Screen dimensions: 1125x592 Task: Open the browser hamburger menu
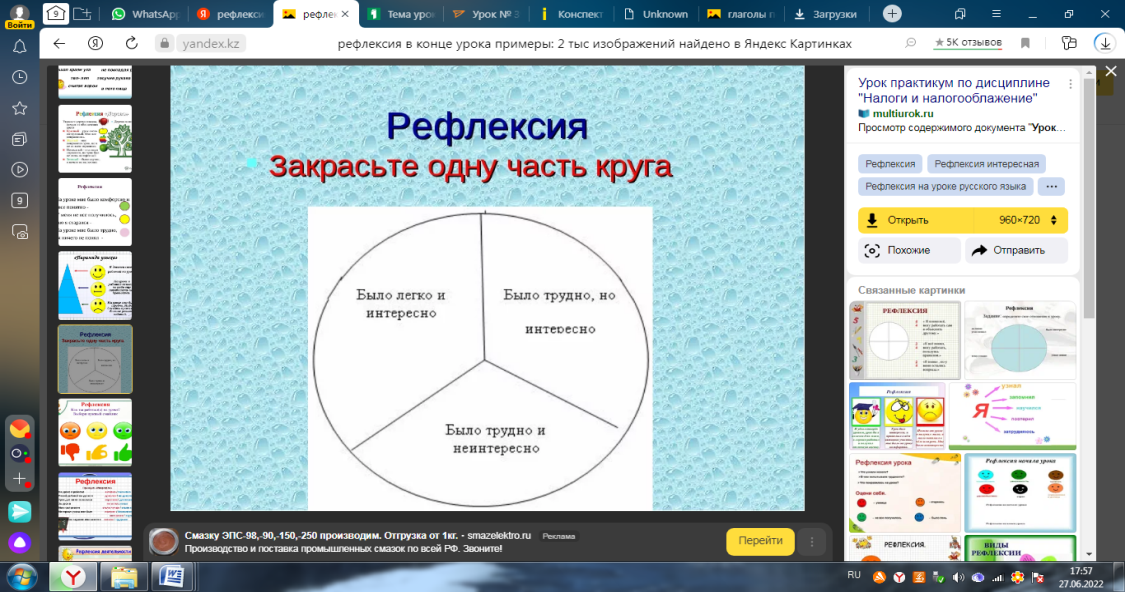(996, 14)
